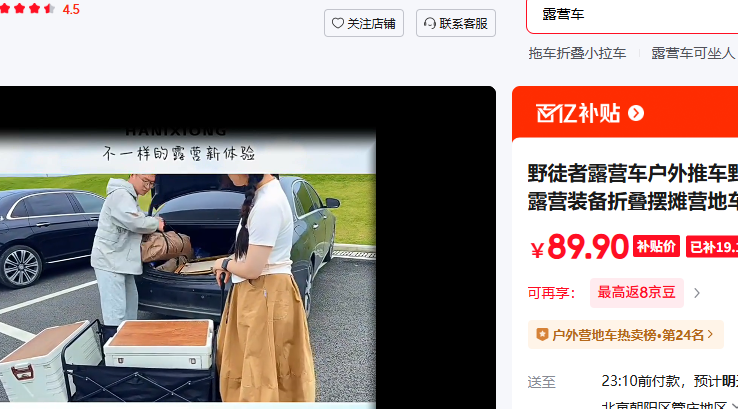Screen dimensions: 738x409
Task: Click the 亿补贴 logo in red banner
Action: click(x=578, y=113)
